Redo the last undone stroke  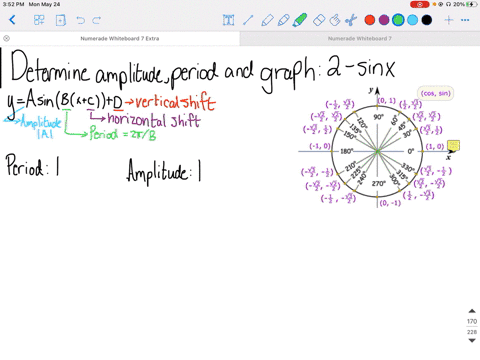click(97, 20)
